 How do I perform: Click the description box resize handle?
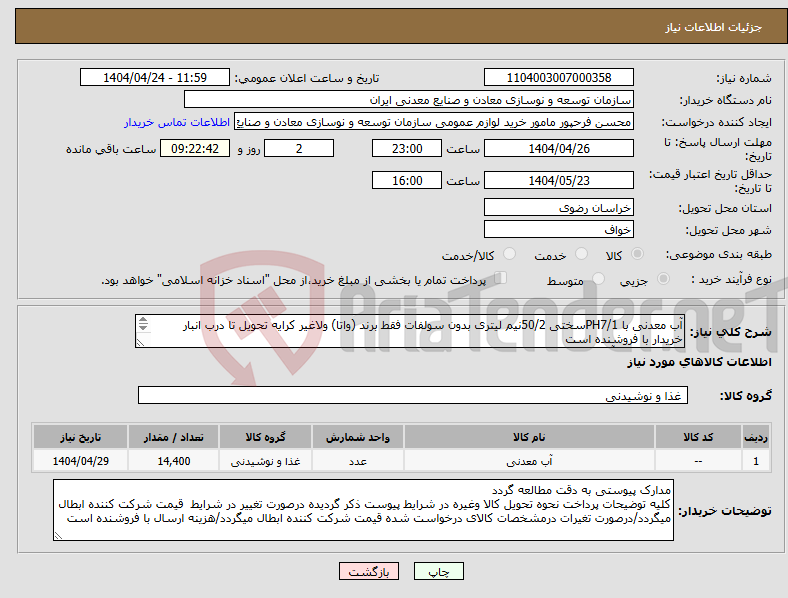(x=140, y=343)
